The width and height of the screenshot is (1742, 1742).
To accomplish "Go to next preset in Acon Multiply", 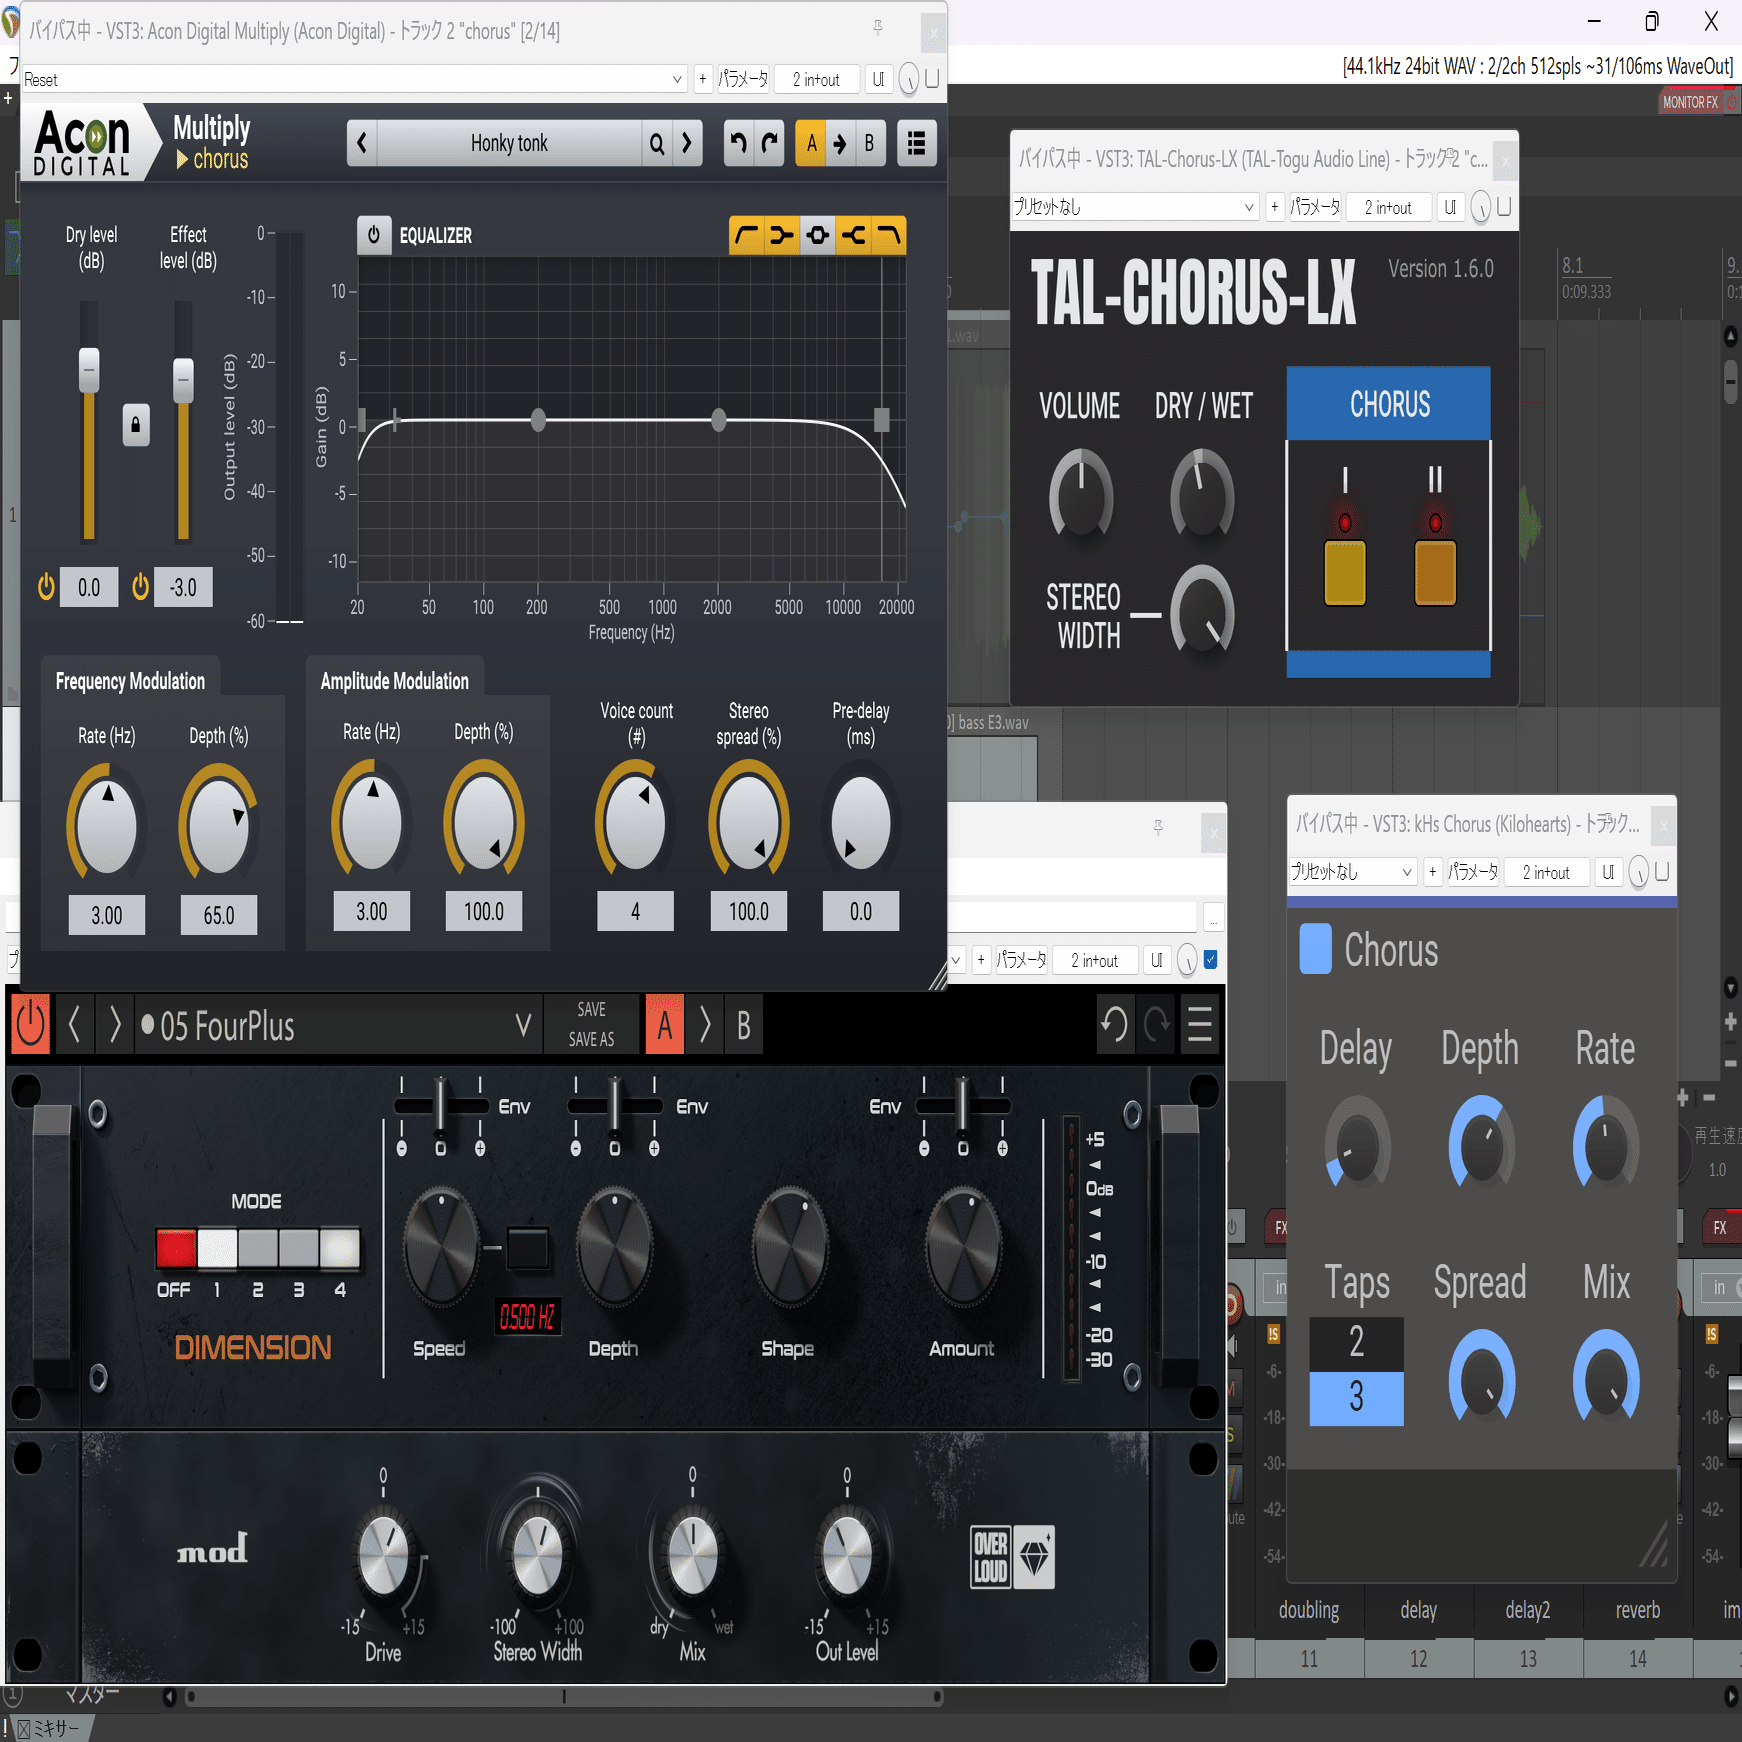I will click(x=687, y=143).
